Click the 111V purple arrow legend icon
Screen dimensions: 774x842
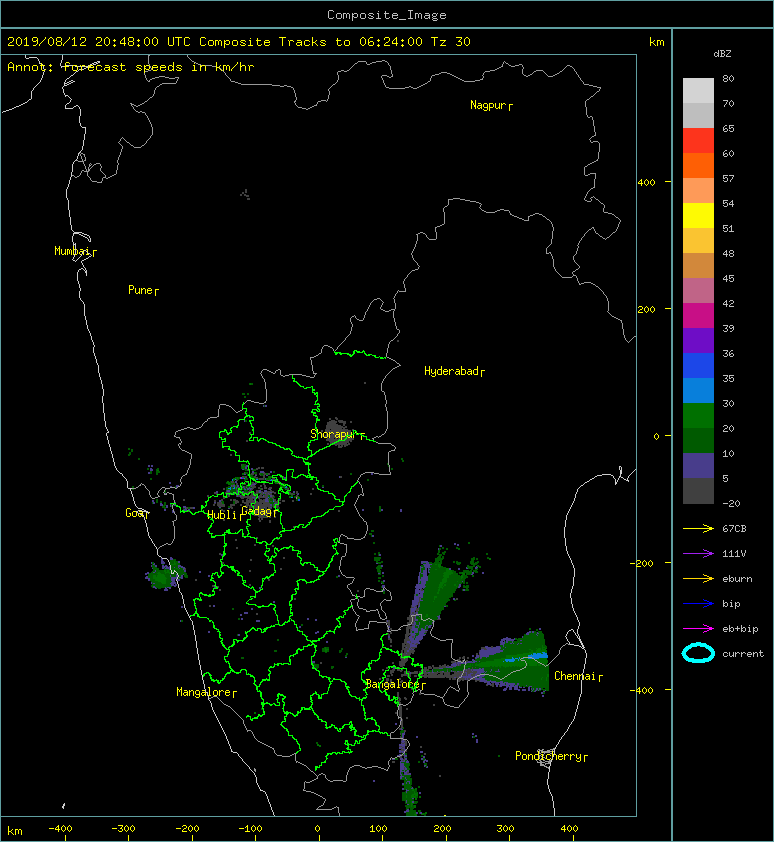click(698, 553)
